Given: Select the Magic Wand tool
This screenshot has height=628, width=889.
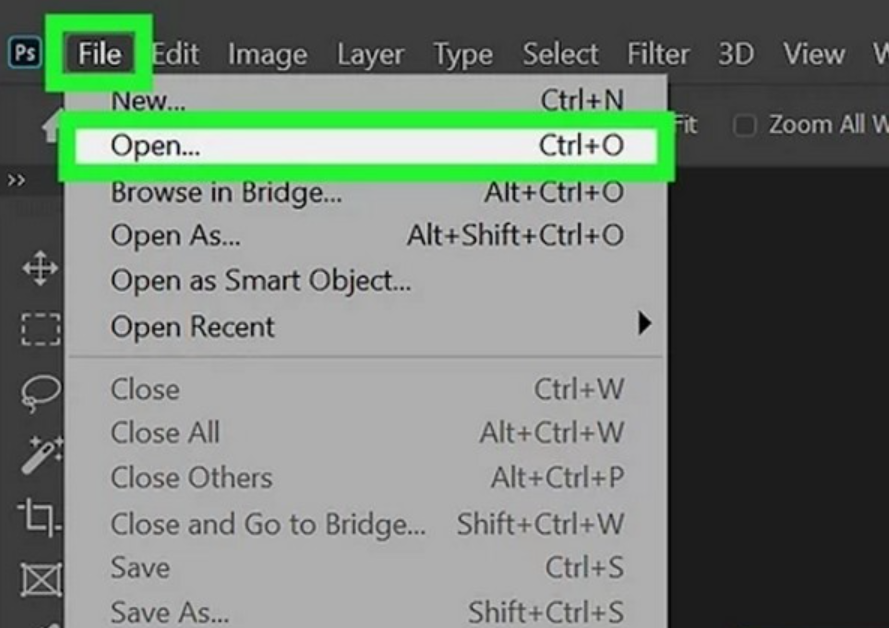Looking at the screenshot, I should [x=42, y=455].
